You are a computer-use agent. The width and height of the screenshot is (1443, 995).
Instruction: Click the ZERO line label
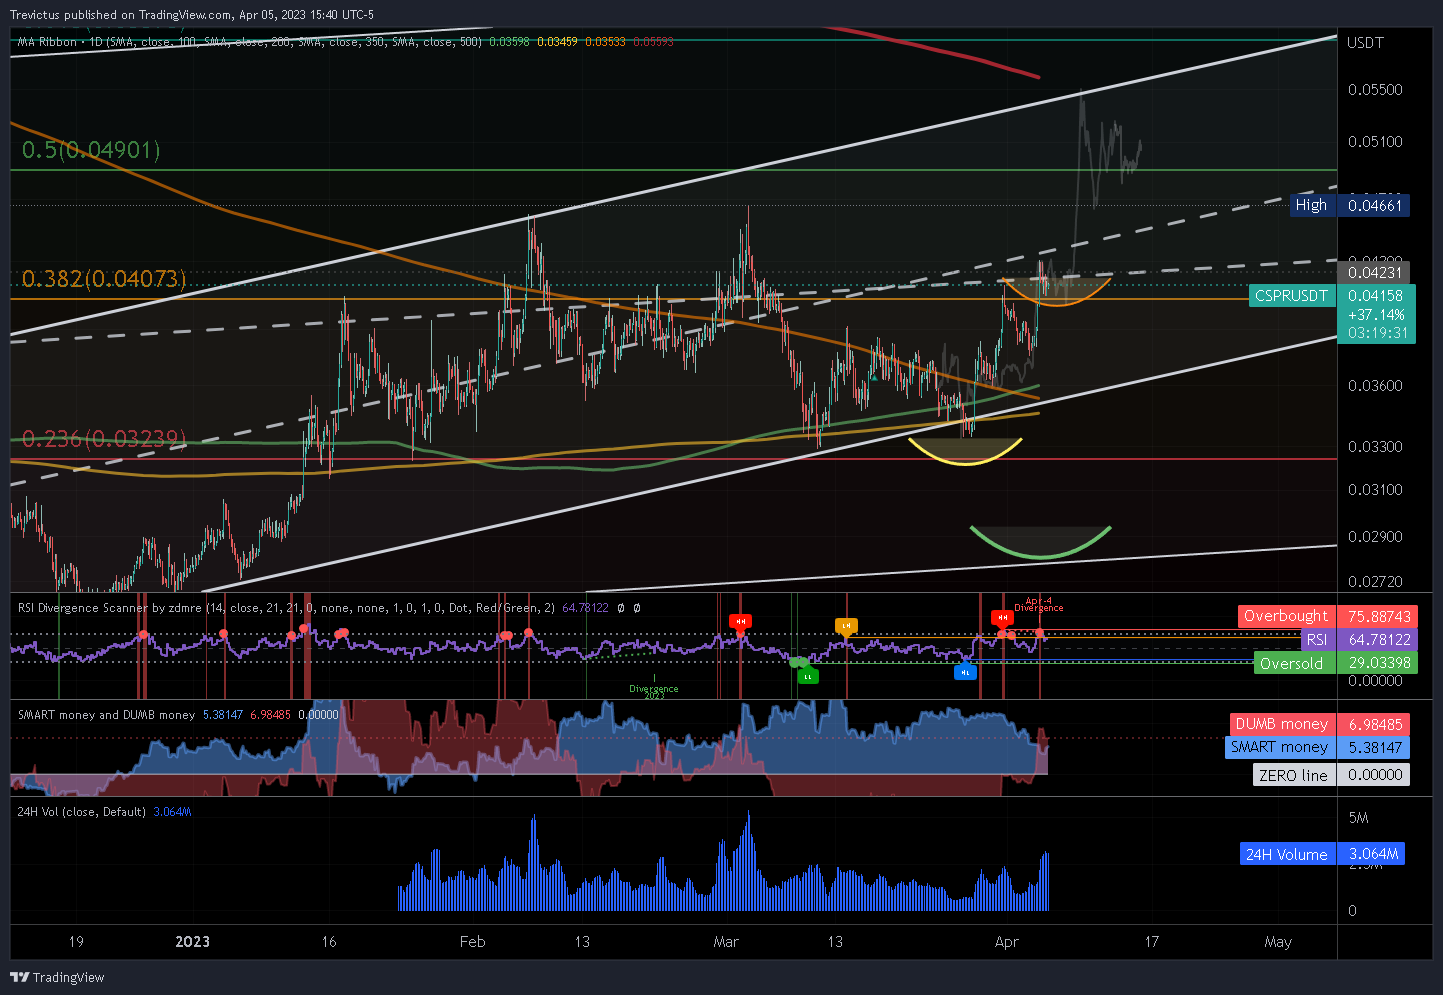[x=1293, y=775]
